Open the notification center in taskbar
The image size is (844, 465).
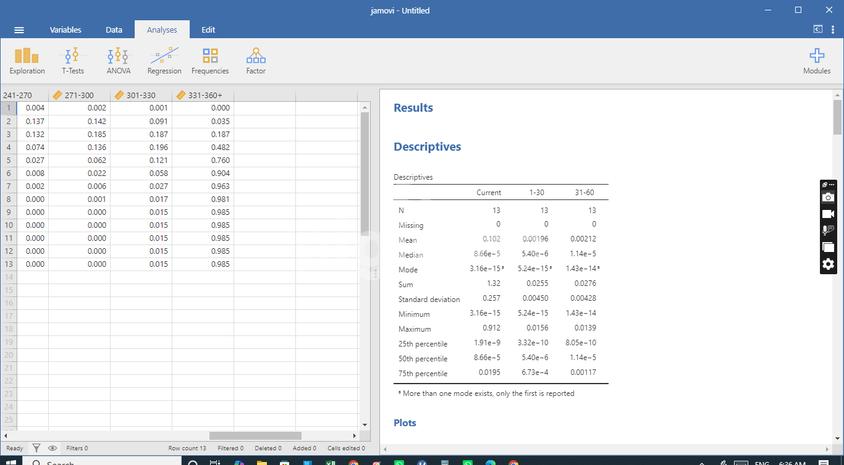click(824, 462)
